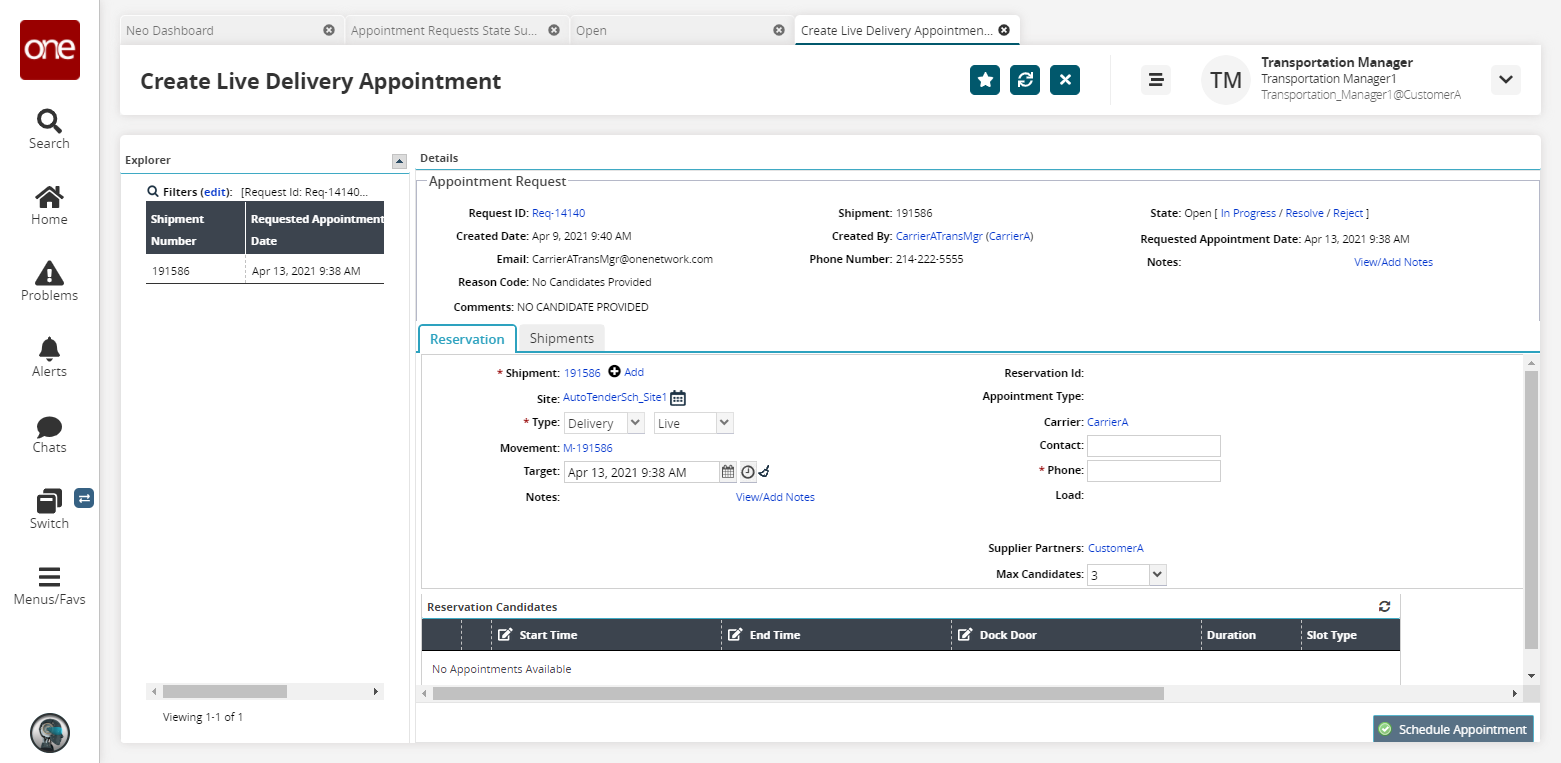Switch to the Shipments tab
The height and width of the screenshot is (763, 1561).
561,338
